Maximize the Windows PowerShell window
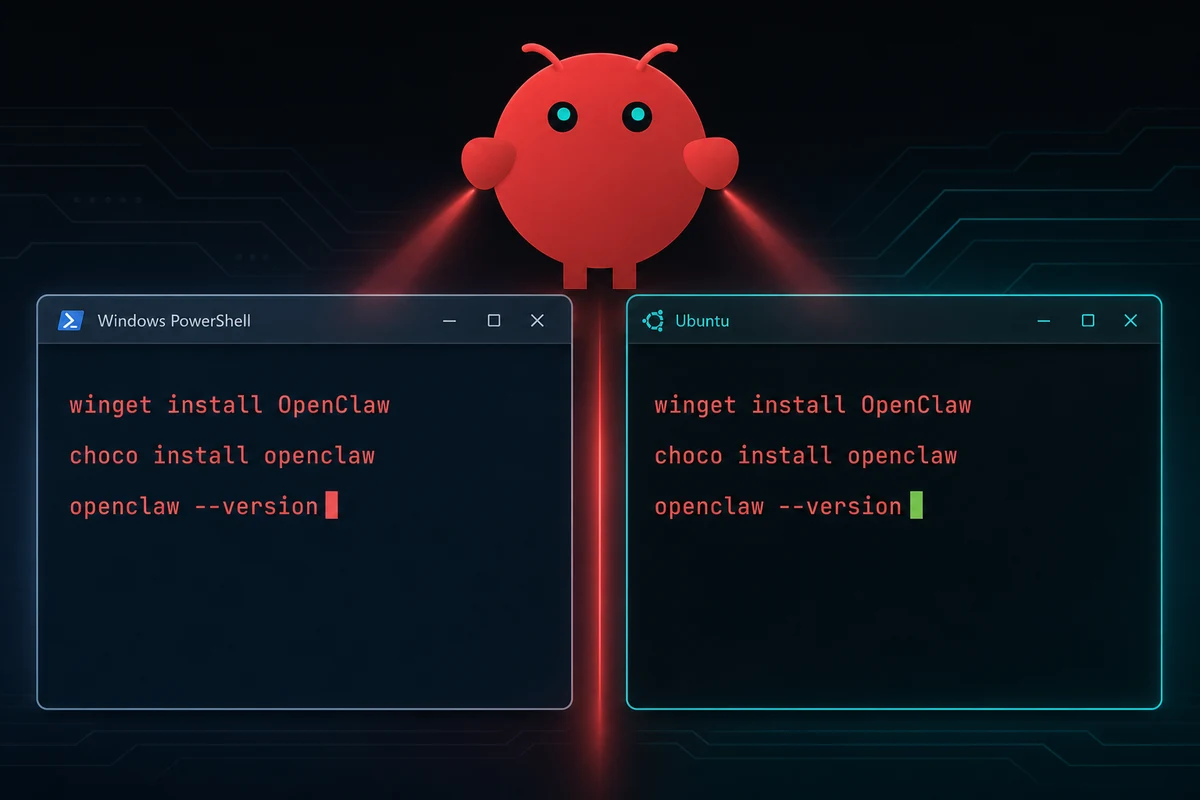This screenshot has width=1200, height=800. (493, 321)
